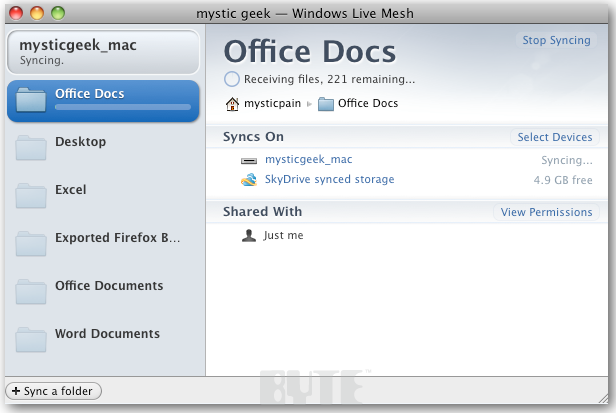Click the Office Docs breadcrumb folder icon
Viewport: 616px width, 413px height.
point(325,103)
